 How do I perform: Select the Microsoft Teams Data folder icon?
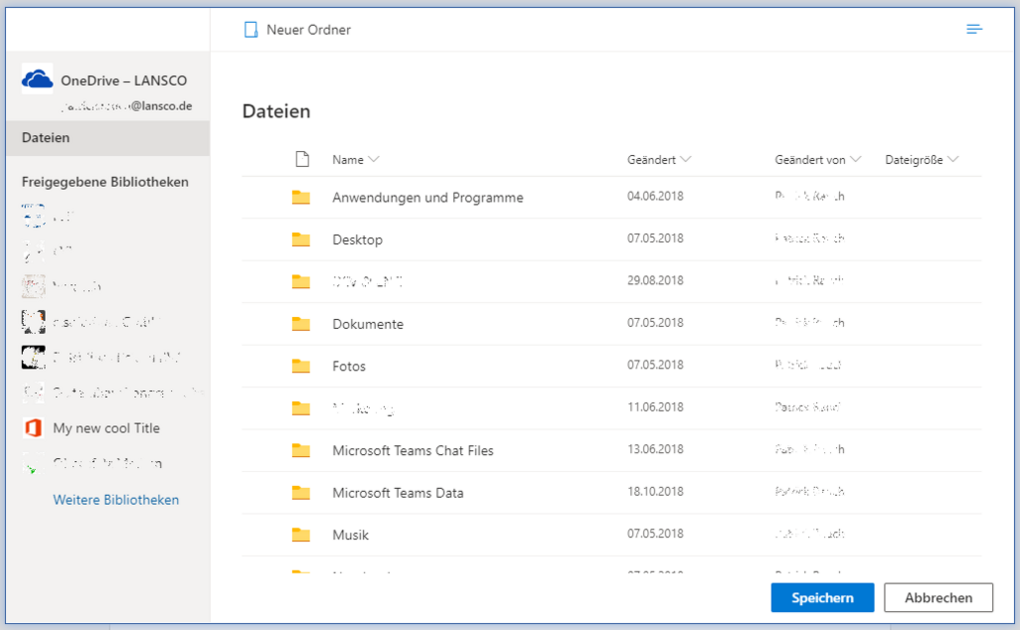301,493
